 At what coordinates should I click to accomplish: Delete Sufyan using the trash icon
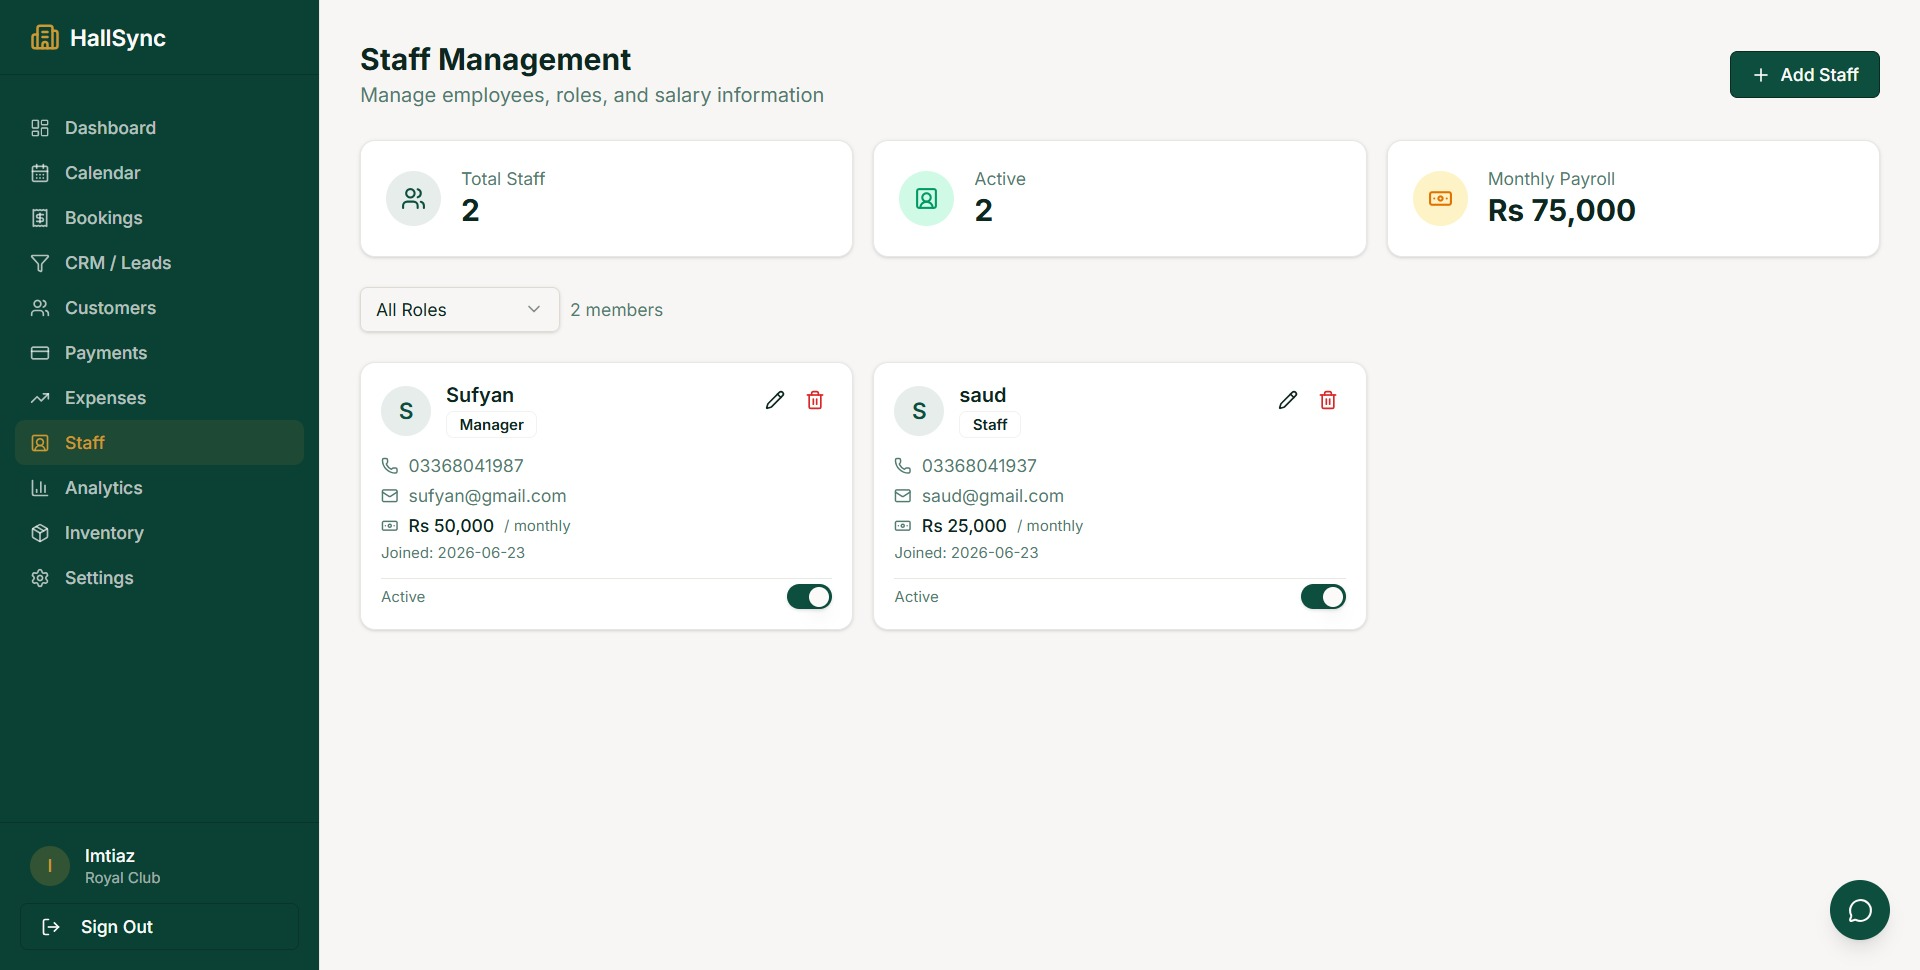coord(815,400)
